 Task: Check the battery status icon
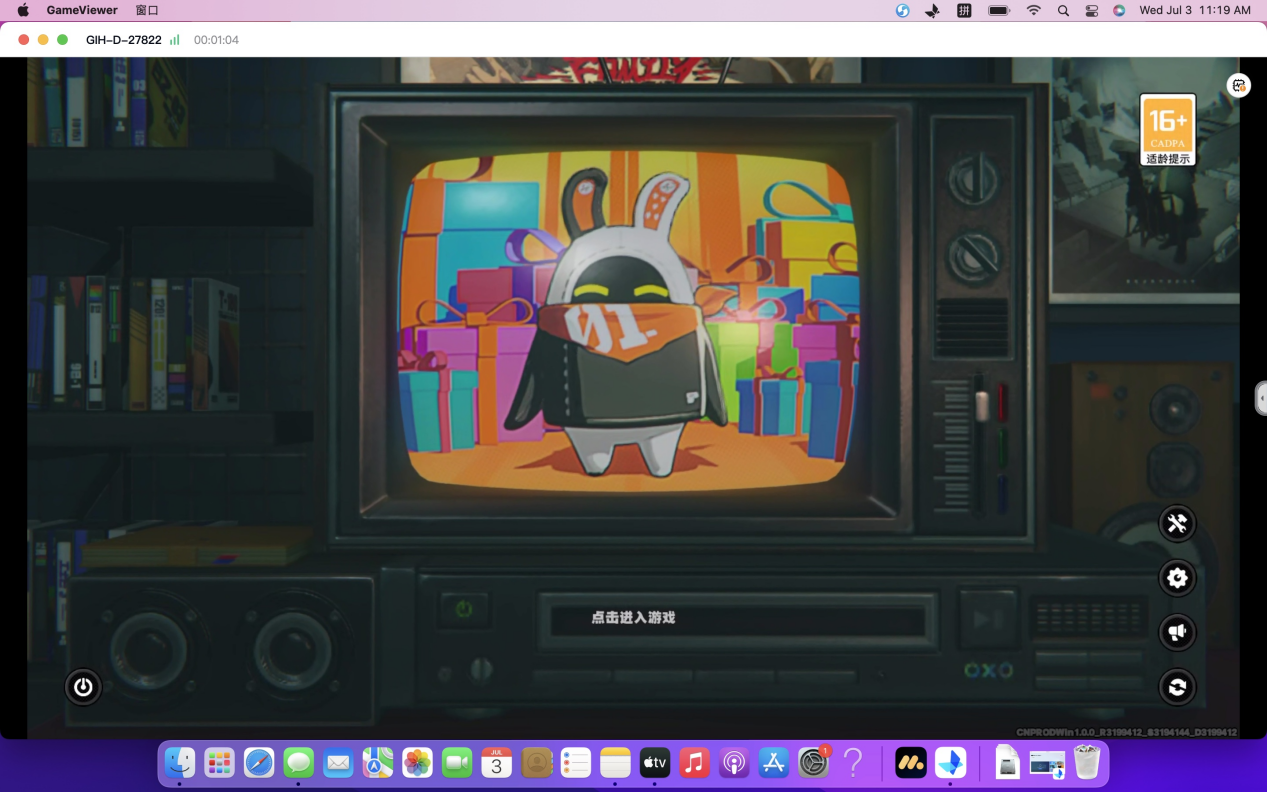tap(999, 10)
